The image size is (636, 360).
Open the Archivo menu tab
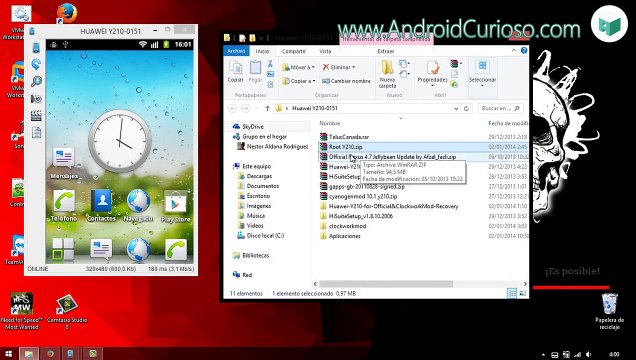[236, 51]
